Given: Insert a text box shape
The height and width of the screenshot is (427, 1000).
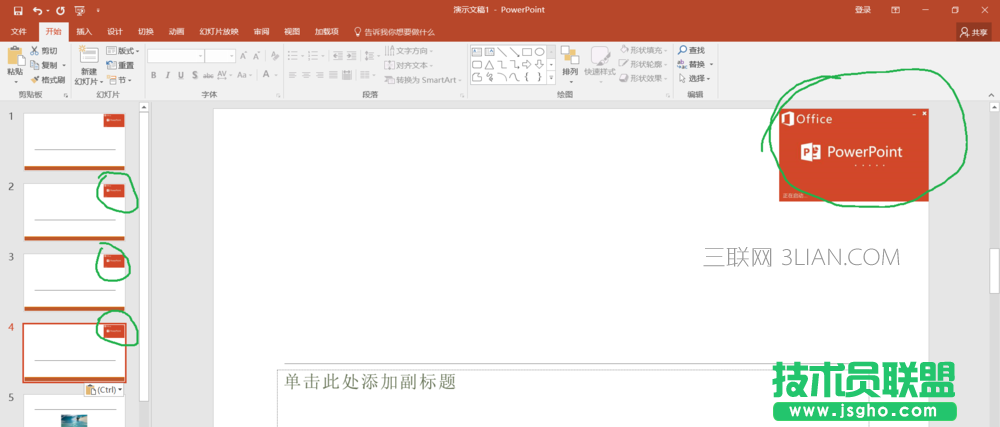Looking at the screenshot, I should click(x=476, y=52).
